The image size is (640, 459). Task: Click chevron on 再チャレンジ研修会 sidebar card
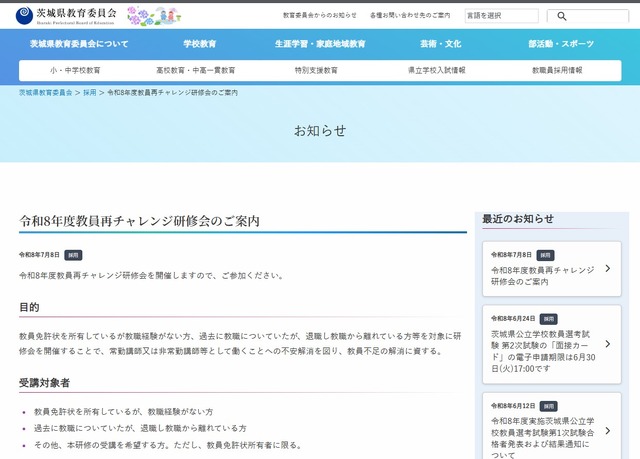[608, 268]
